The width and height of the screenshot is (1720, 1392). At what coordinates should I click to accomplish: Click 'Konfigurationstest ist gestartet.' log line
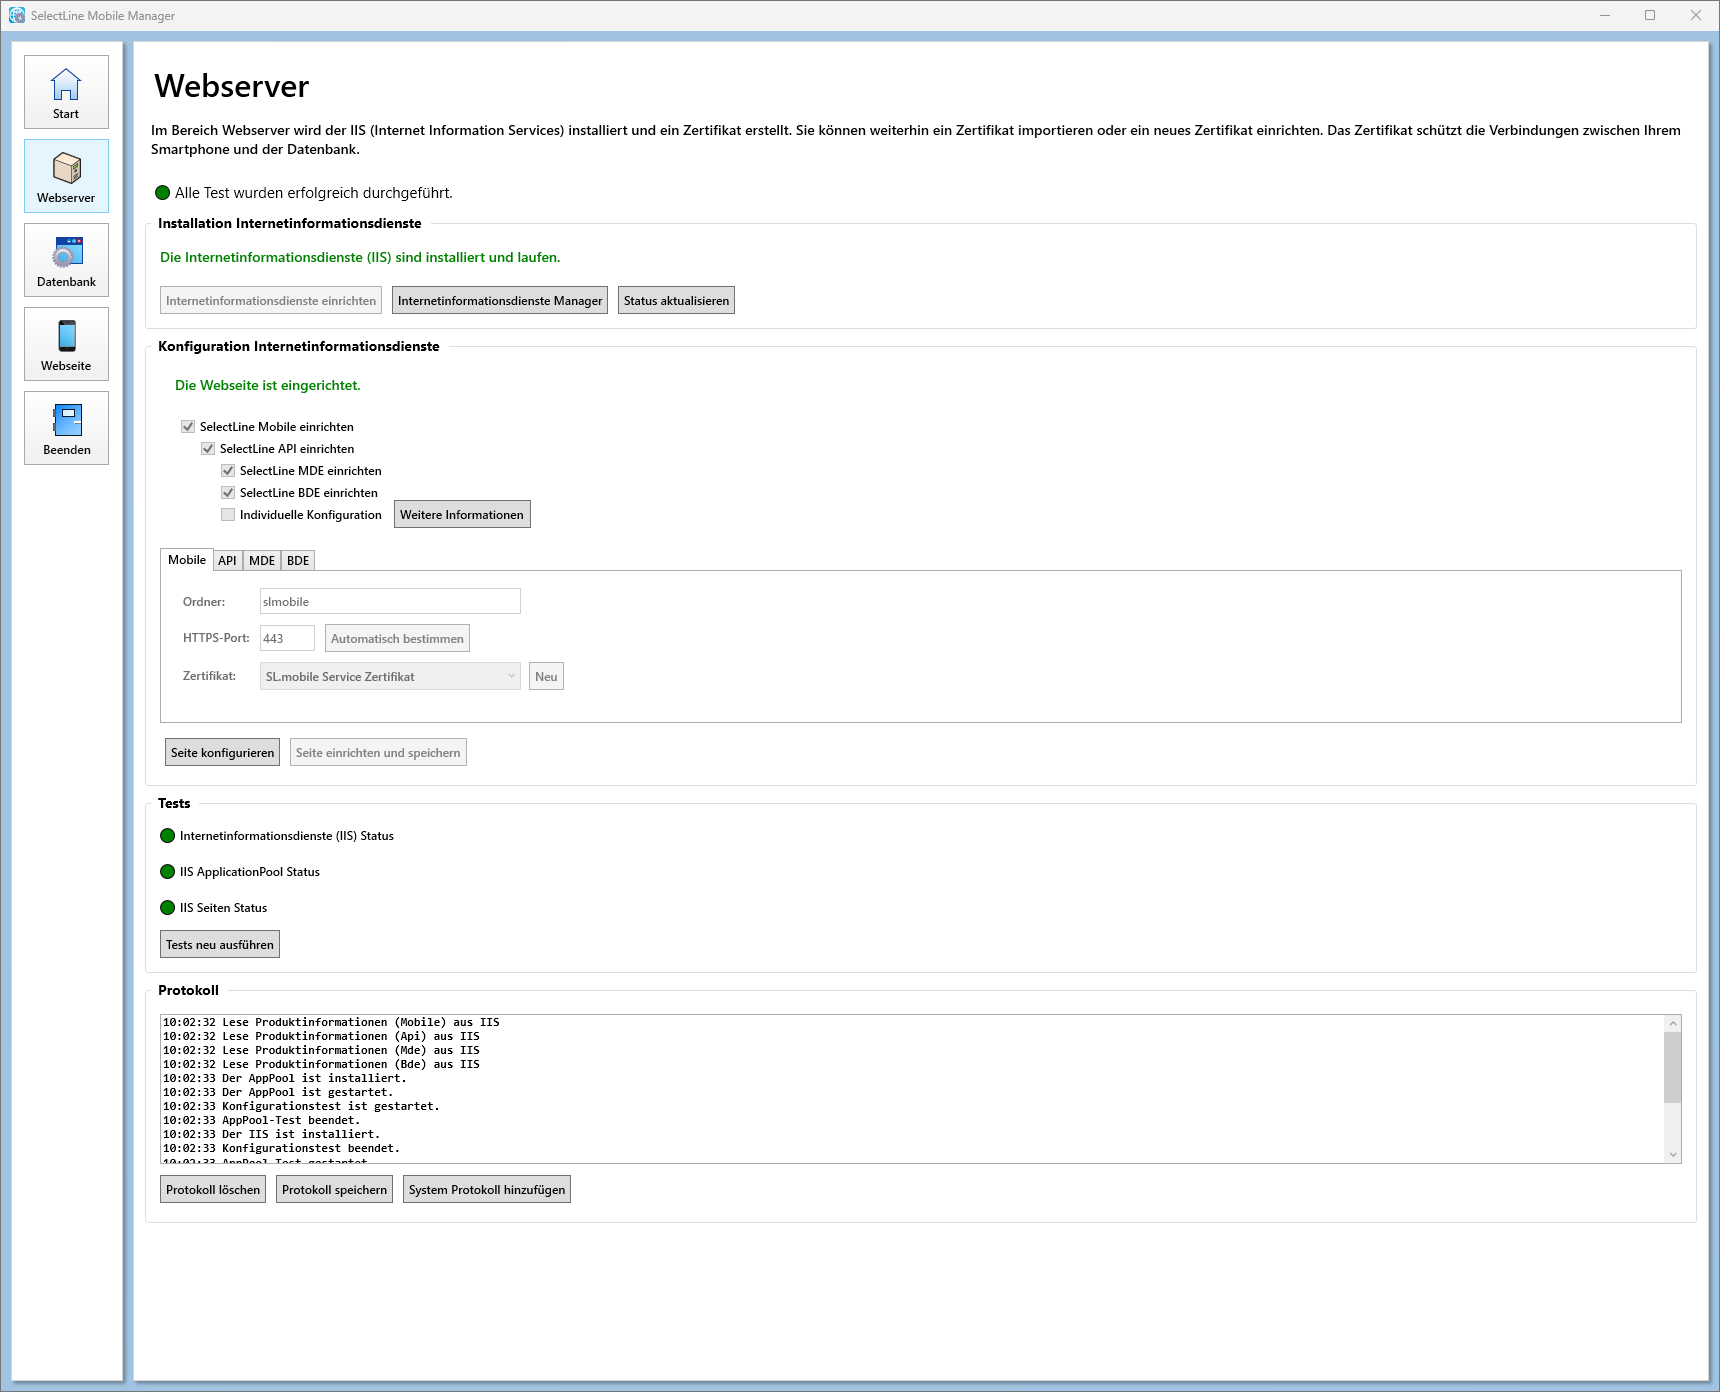point(301,1106)
